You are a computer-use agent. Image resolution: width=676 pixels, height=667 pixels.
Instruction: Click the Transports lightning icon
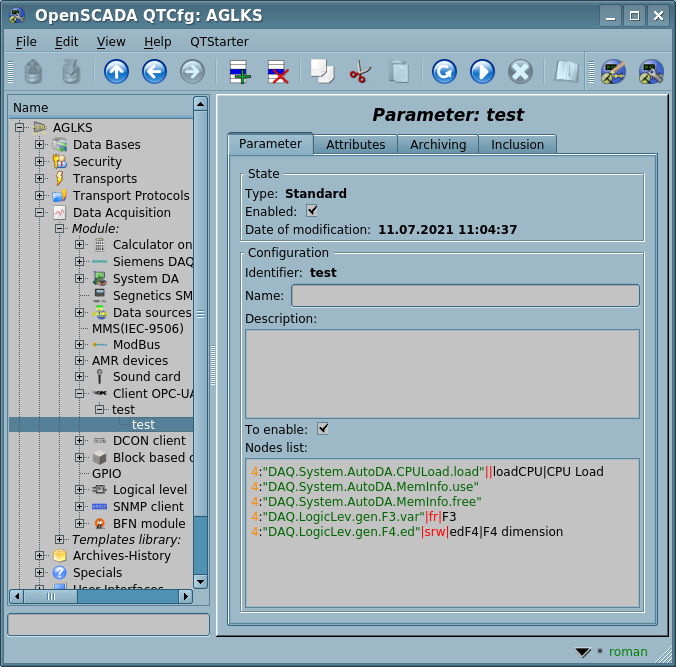point(59,178)
